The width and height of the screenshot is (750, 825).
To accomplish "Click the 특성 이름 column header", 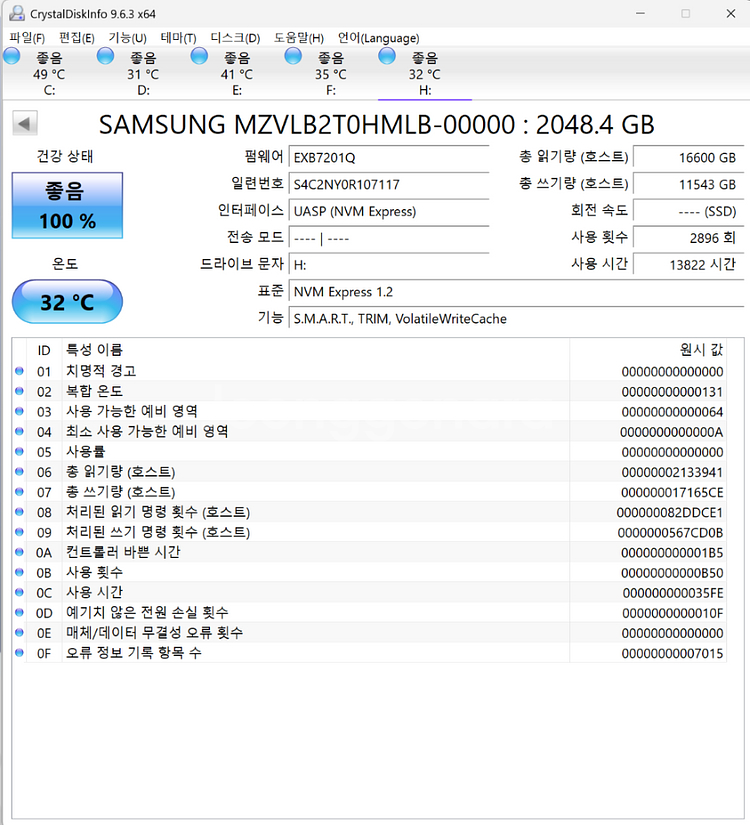I will 316,350.
